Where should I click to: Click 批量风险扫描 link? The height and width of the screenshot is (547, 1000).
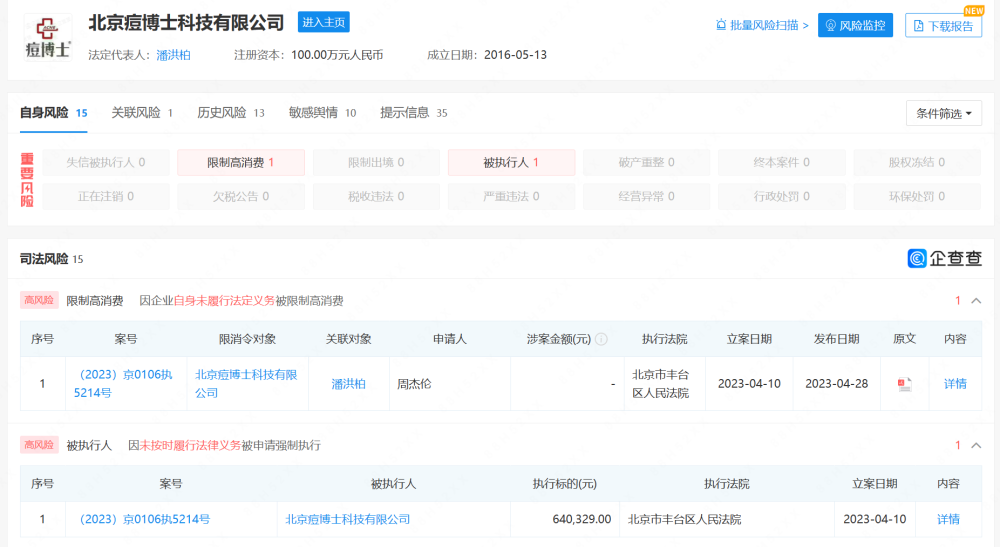click(762, 26)
